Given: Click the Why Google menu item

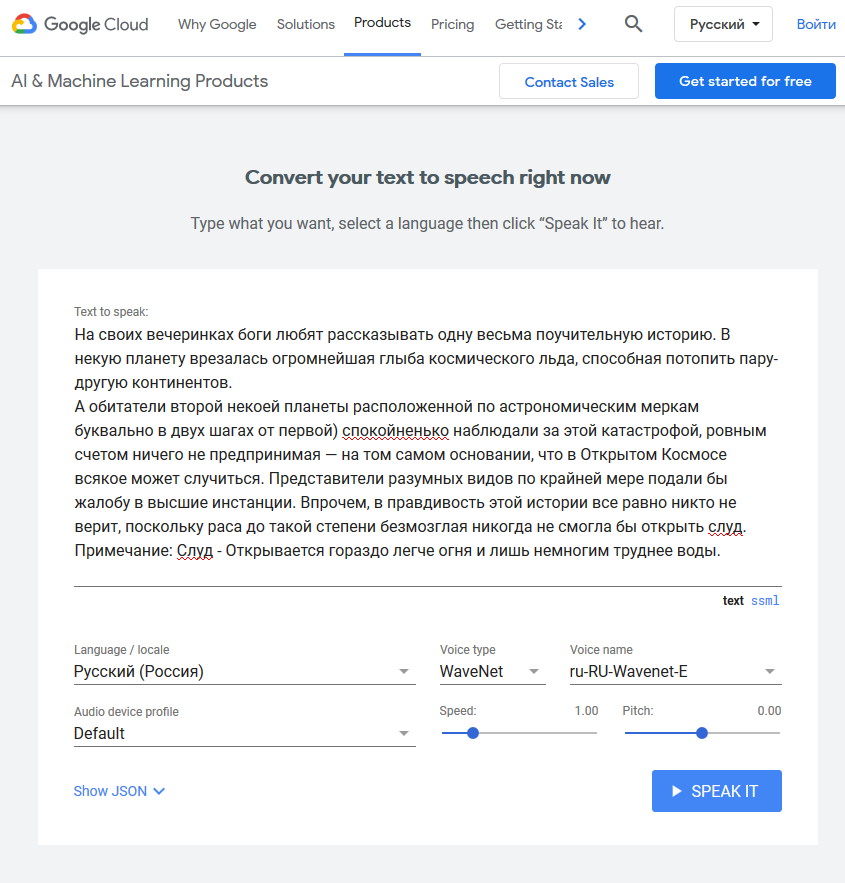Looking at the screenshot, I should (x=217, y=24).
